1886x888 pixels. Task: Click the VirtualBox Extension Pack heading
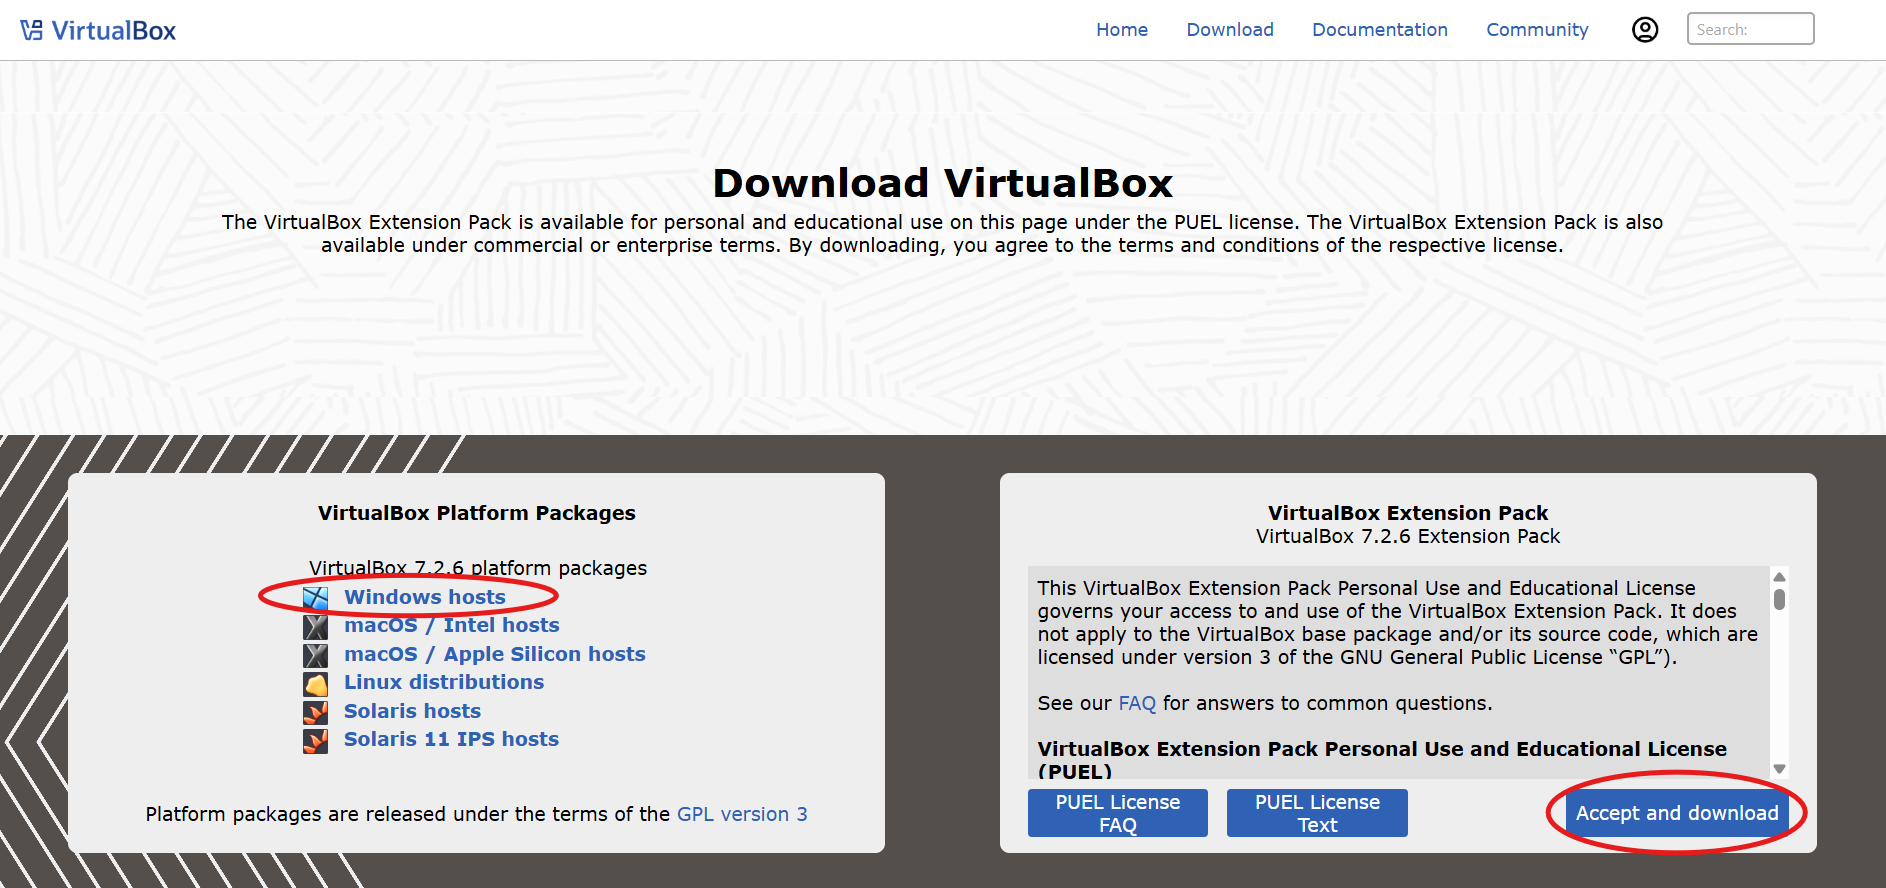click(x=1408, y=513)
